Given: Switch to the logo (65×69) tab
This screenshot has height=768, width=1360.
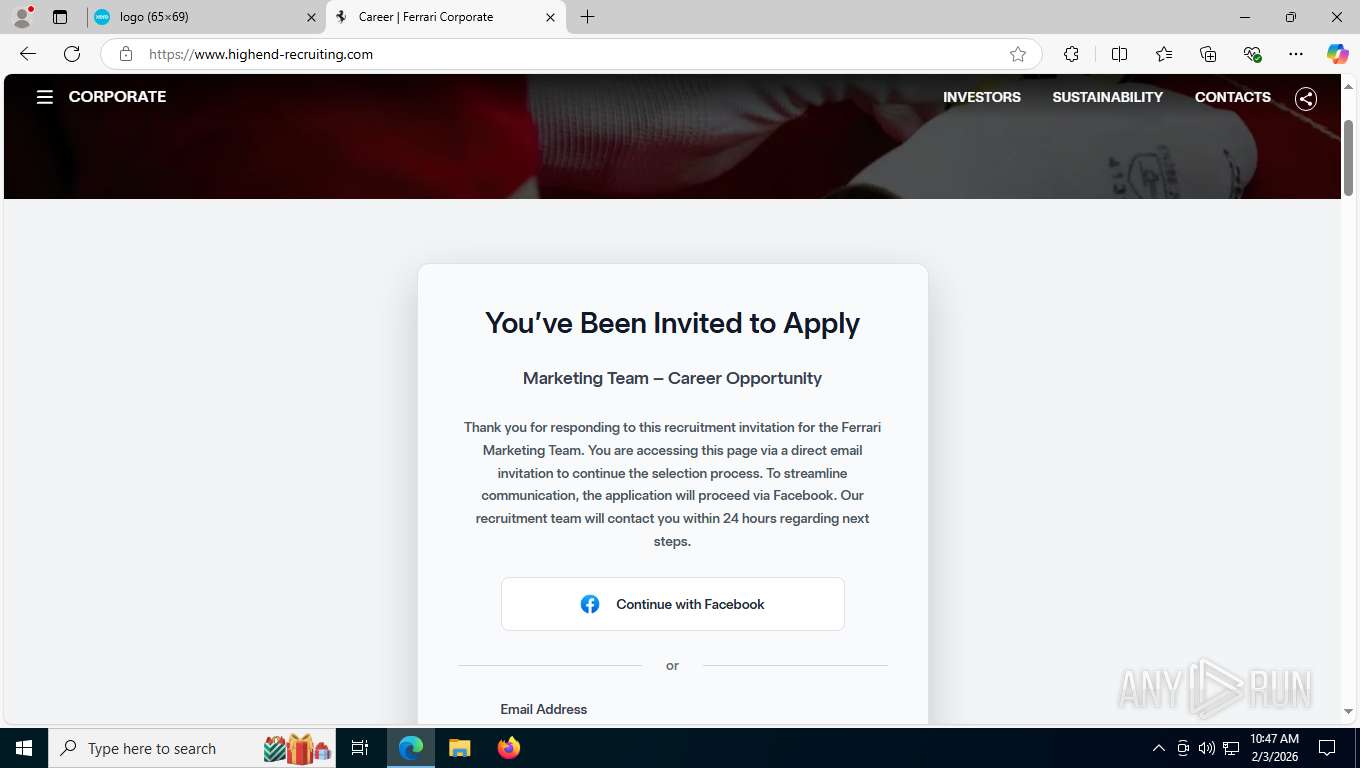Looking at the screenshot, I should pos(205,17).
